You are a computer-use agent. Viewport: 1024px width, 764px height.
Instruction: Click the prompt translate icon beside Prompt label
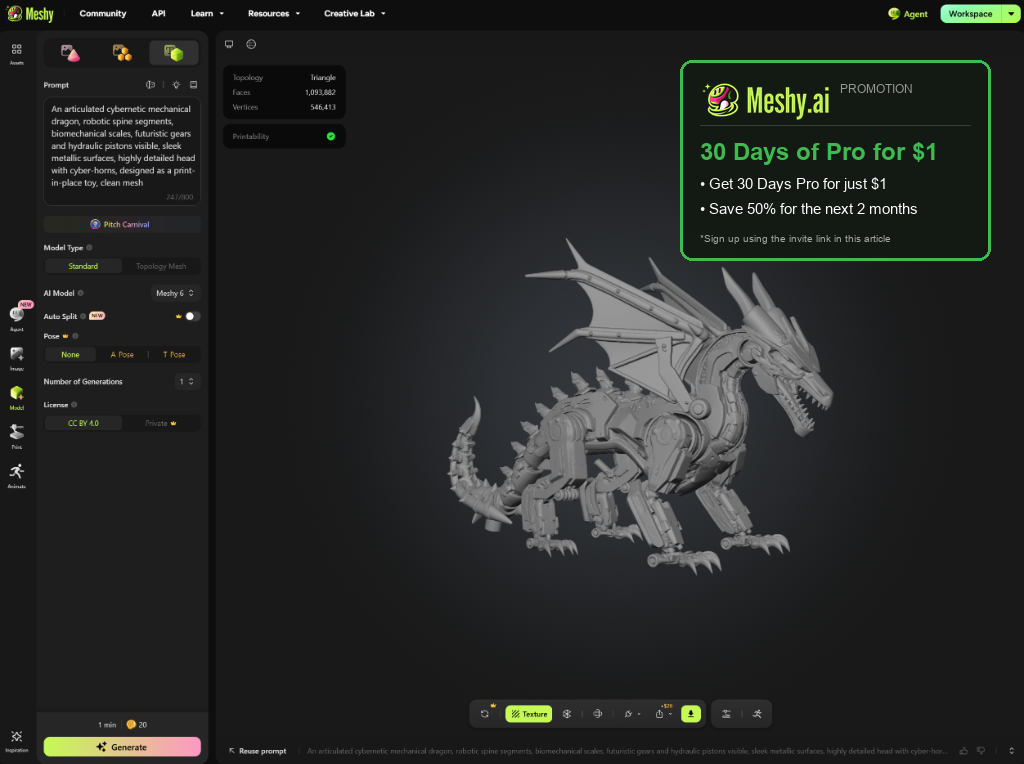point(151,85)
